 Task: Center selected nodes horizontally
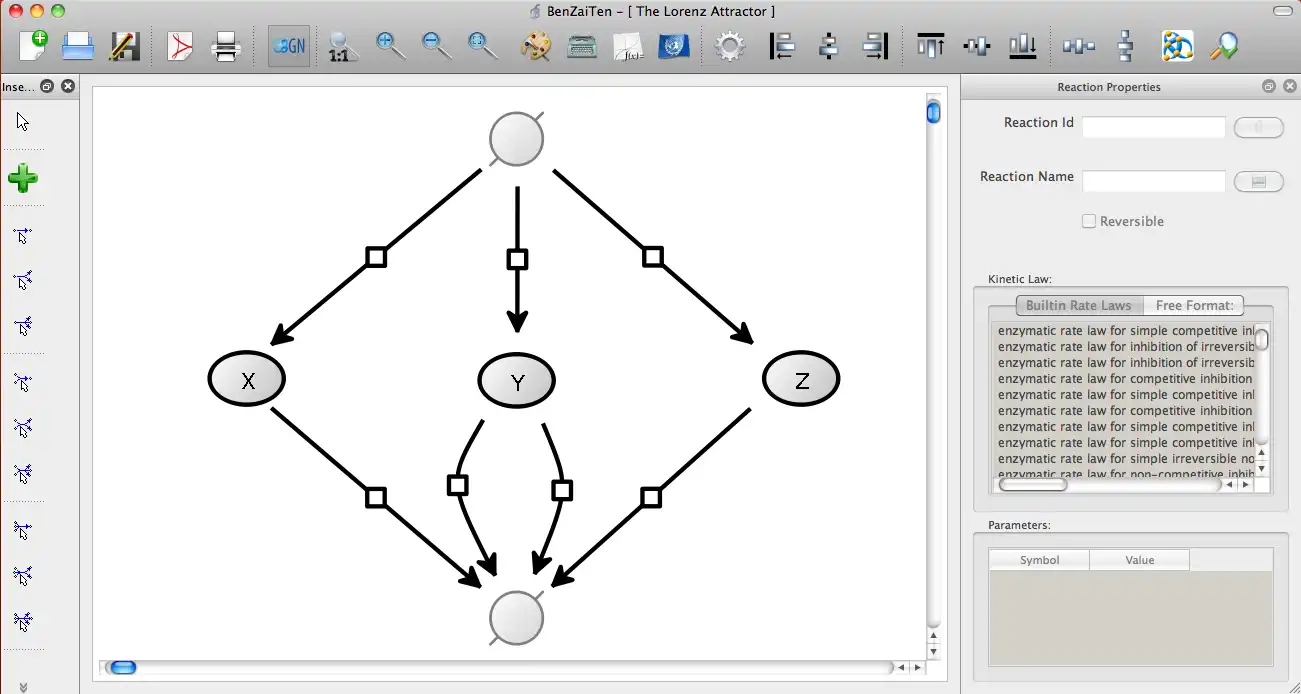(828, 46)
